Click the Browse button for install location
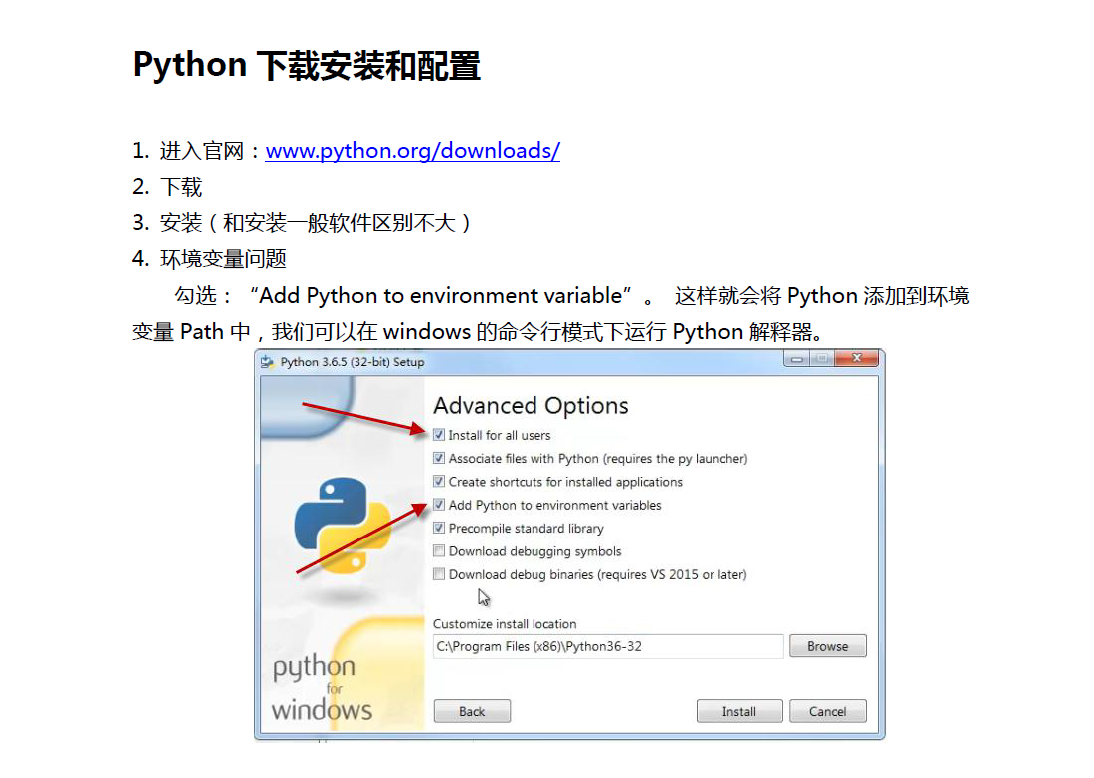The height and width of the screenshot is (778, 1094). coord(827,646)
